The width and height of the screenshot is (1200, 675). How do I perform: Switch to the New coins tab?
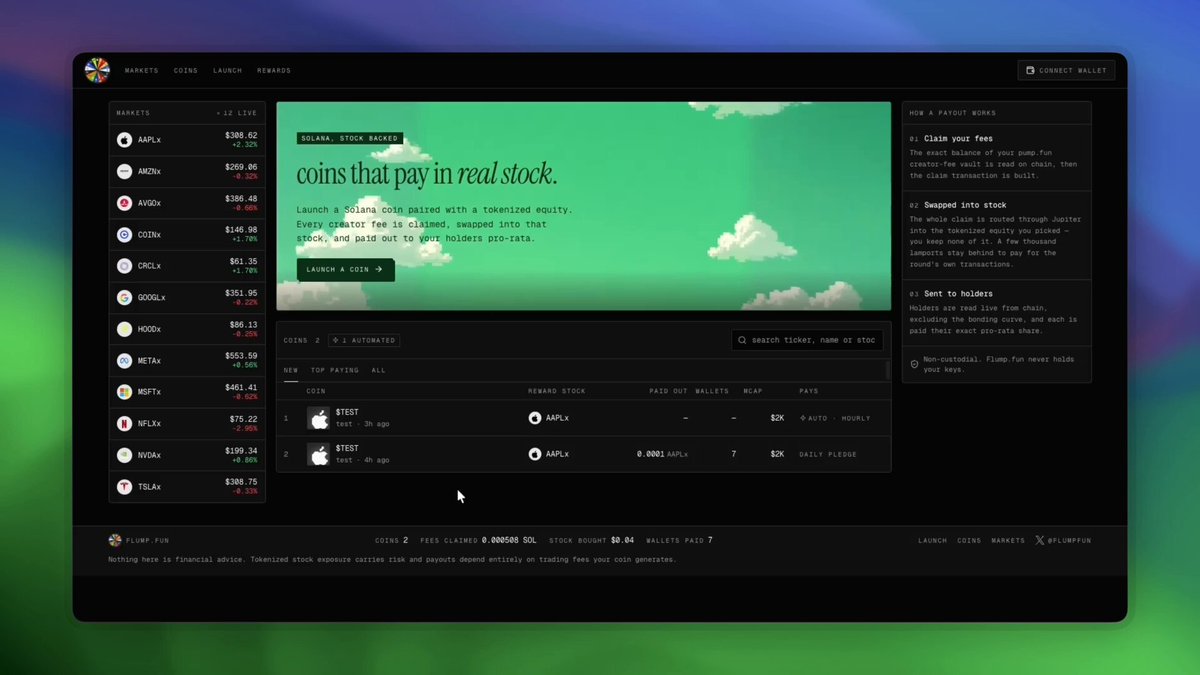(291, 370)
